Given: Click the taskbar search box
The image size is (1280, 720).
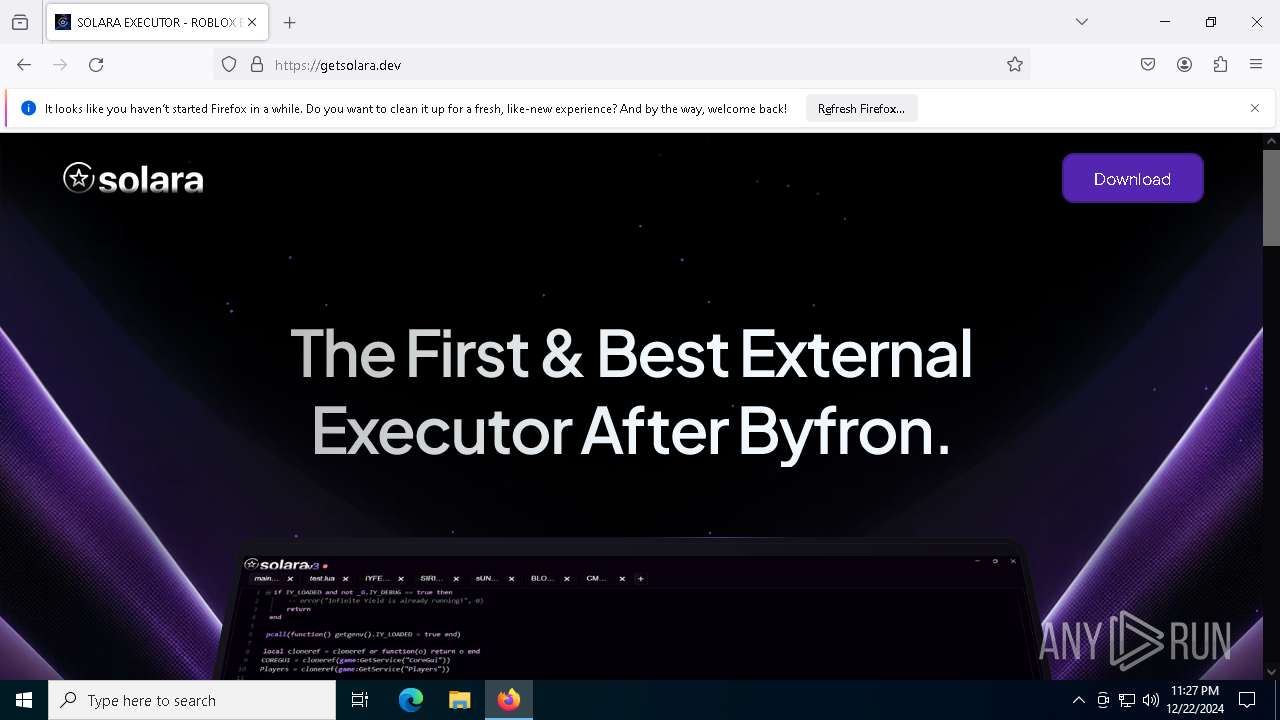Looking at the screenshot, I should tap(192, 700).
